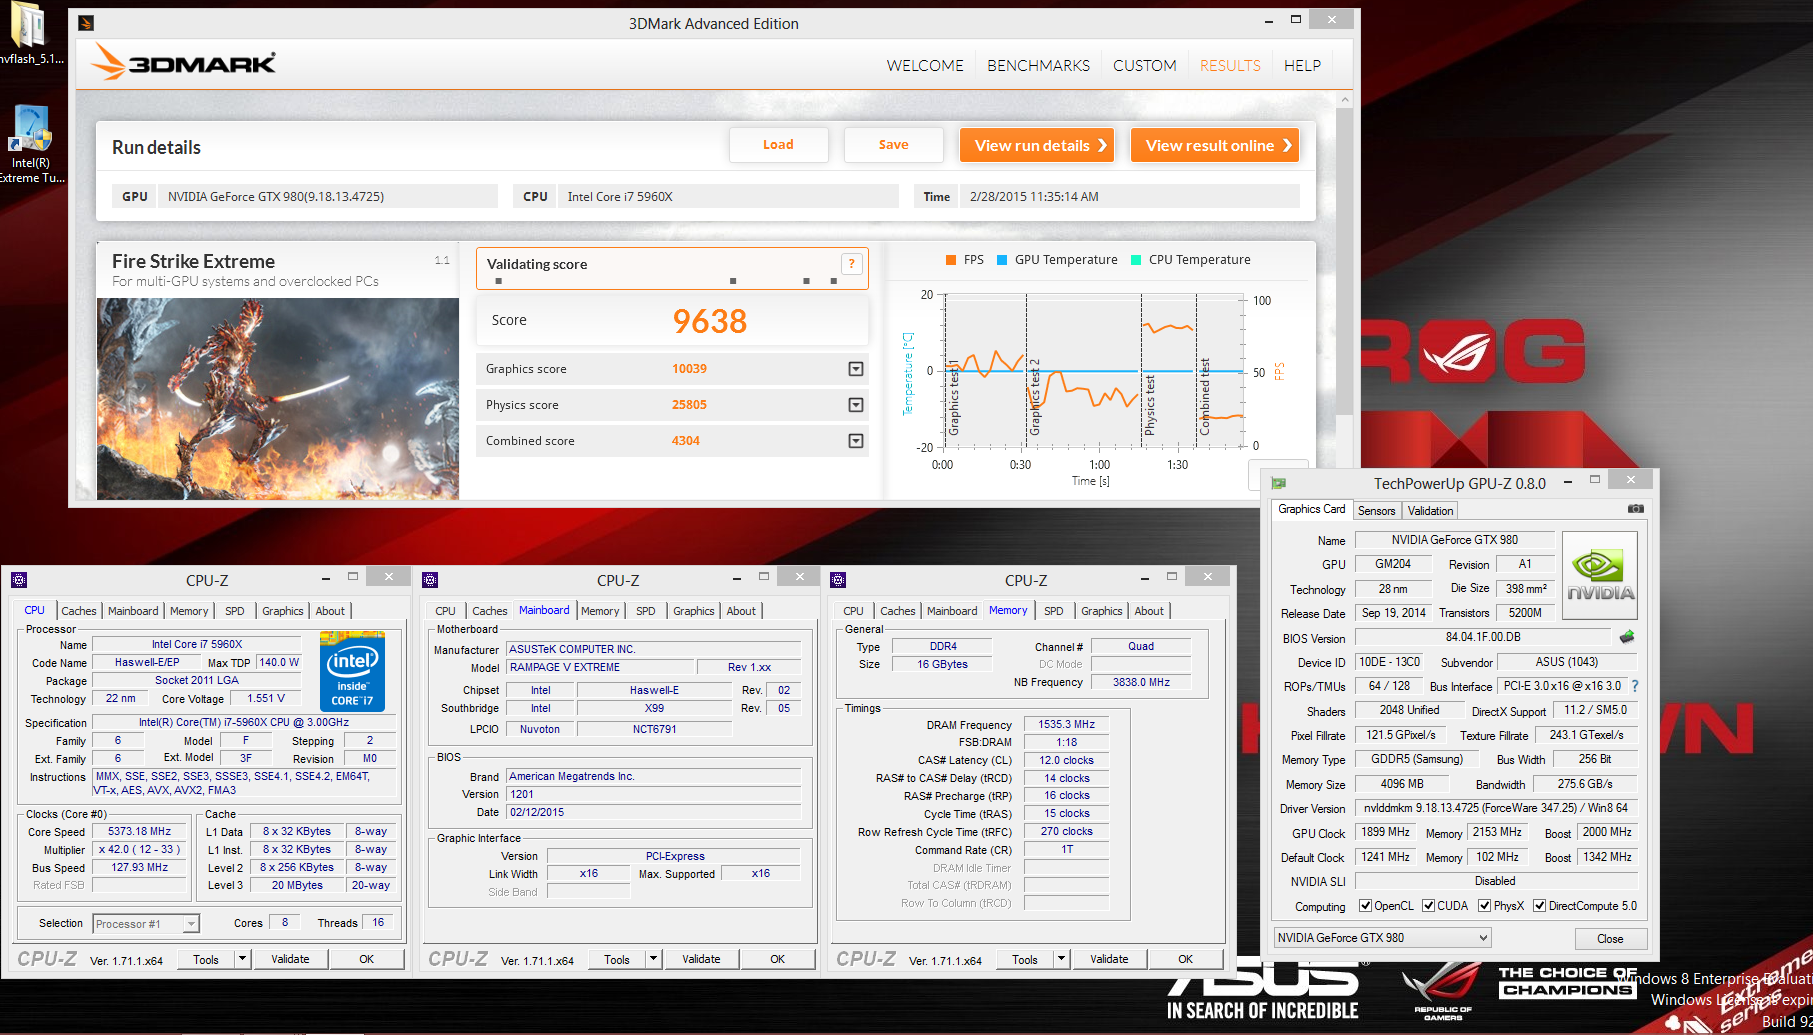Open SPD tab in Mainboard CPU-Z window
This screenshot has height=1035, width=1813.
coord(646,611)
